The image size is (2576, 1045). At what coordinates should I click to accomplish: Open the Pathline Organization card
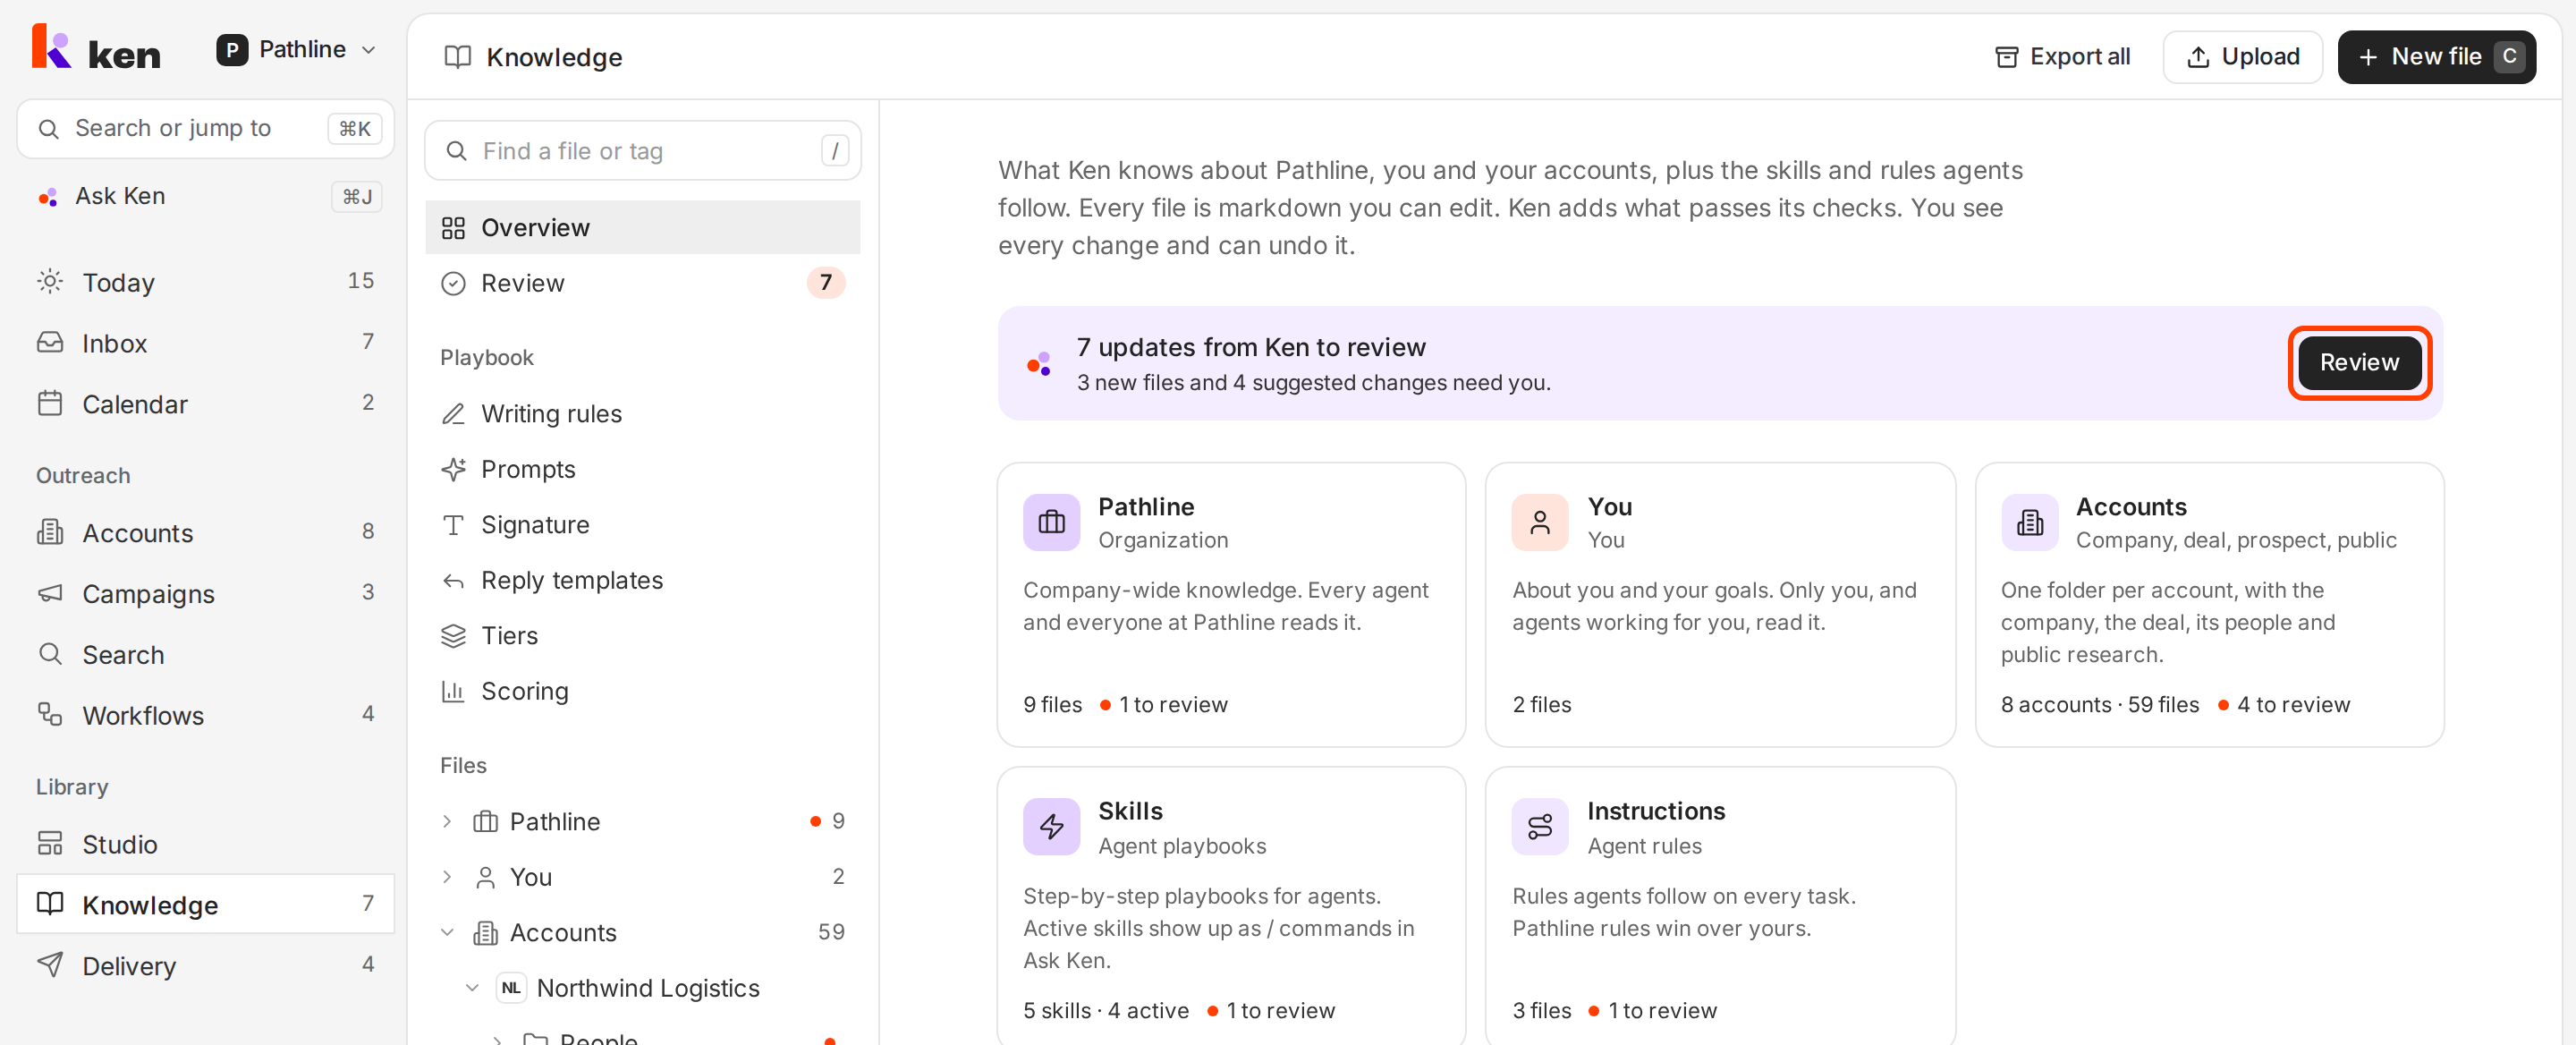pyautogui.click(x=1231, y=603)
